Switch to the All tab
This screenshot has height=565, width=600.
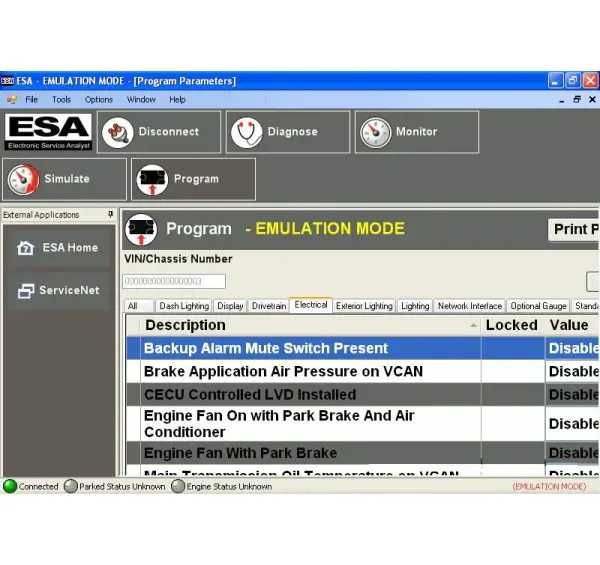(x=139, y=306)
